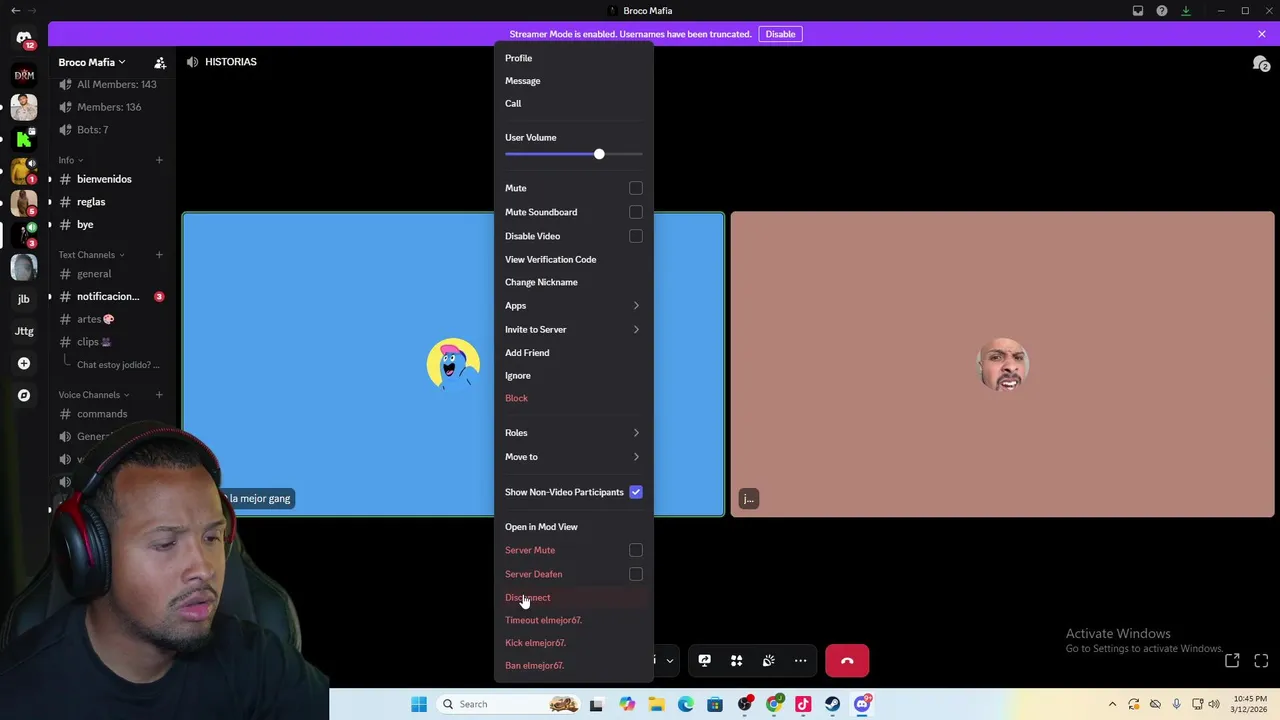Open TikTok from the taskbar

click(x=803, y=704)
